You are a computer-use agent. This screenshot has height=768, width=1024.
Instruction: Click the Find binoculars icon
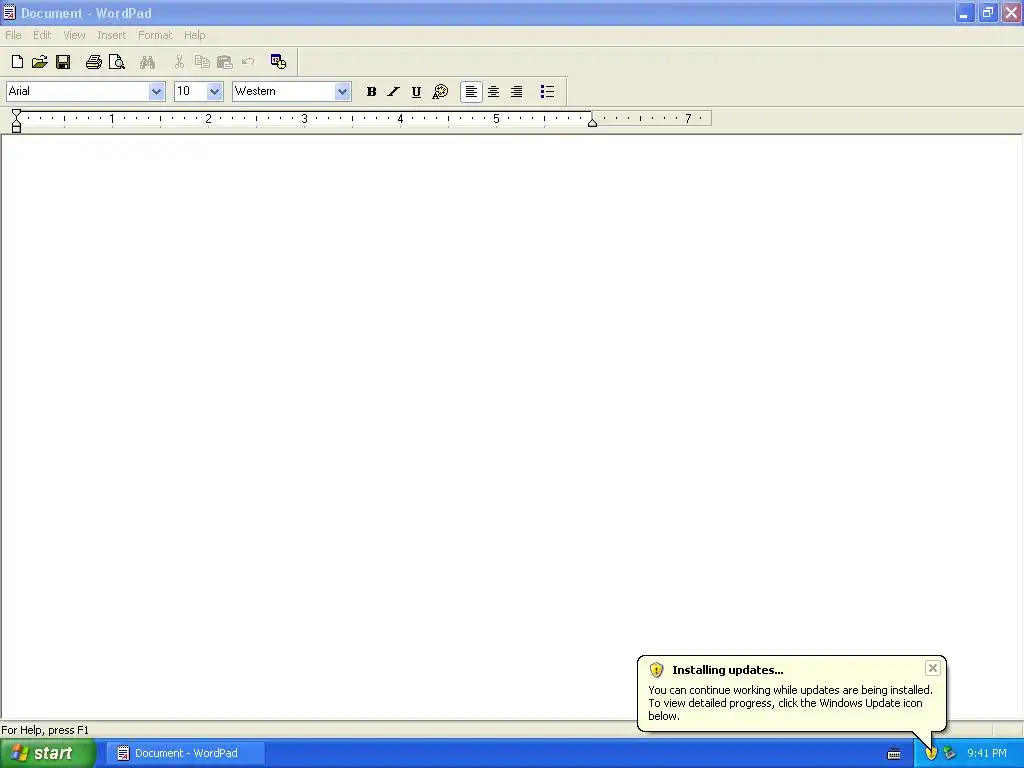pos(148,62)
